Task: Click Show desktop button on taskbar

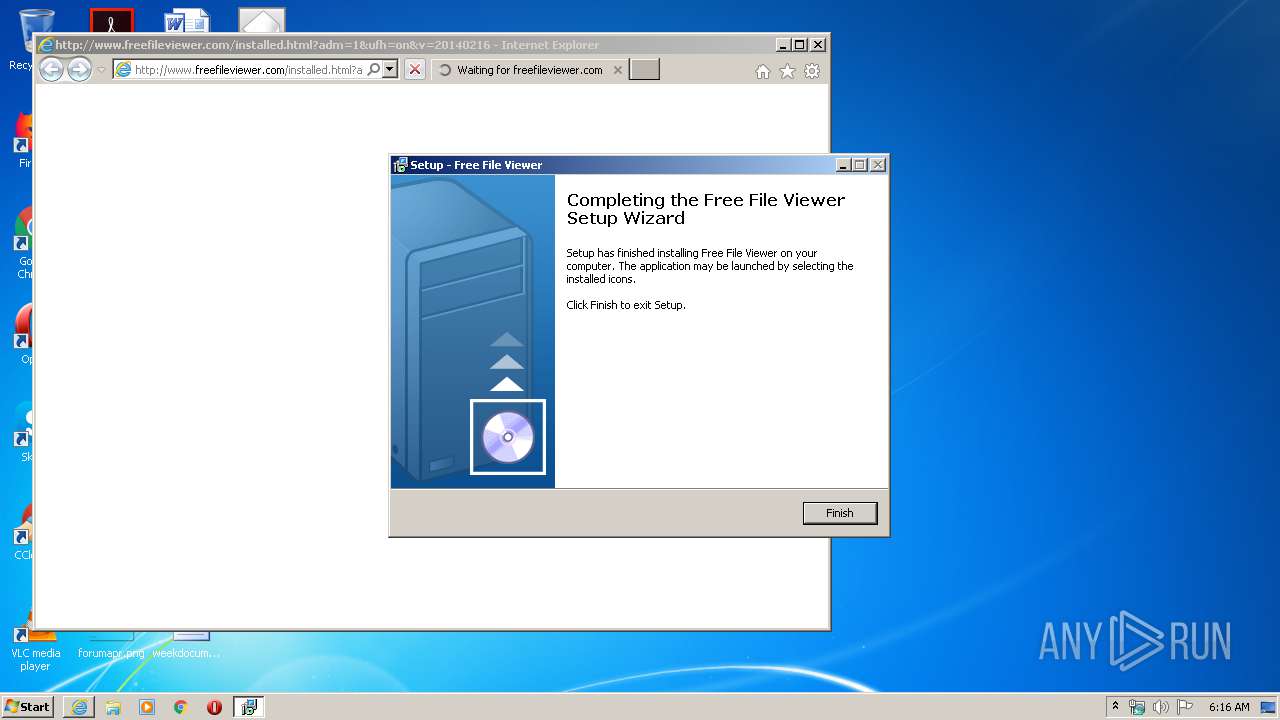Action: [1269, 707]
